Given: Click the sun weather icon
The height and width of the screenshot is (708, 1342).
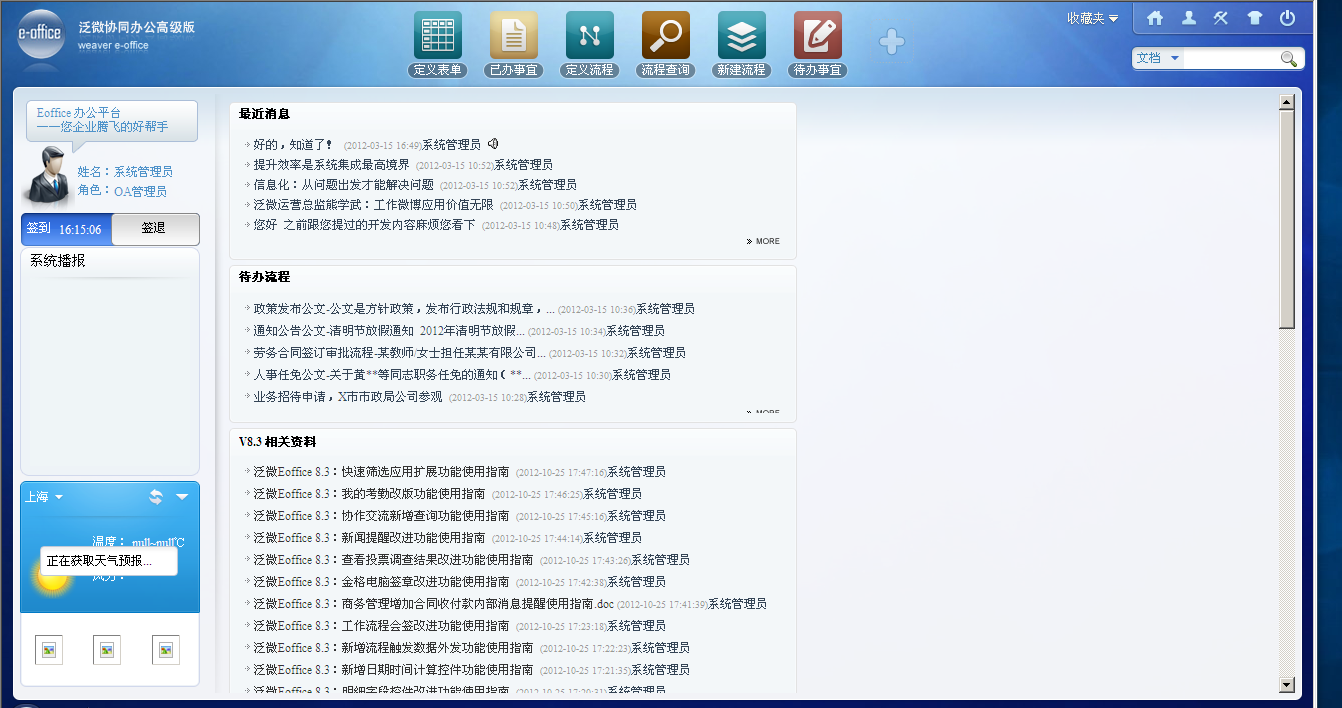Looking at the screenshot, I should coord(51,578).
